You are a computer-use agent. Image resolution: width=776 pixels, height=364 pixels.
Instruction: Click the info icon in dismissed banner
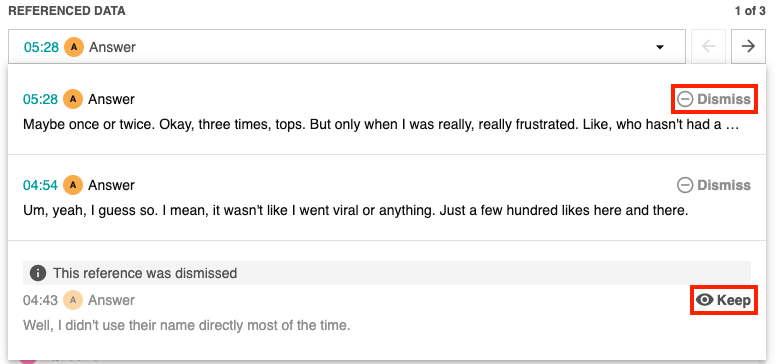pos(38,273)
